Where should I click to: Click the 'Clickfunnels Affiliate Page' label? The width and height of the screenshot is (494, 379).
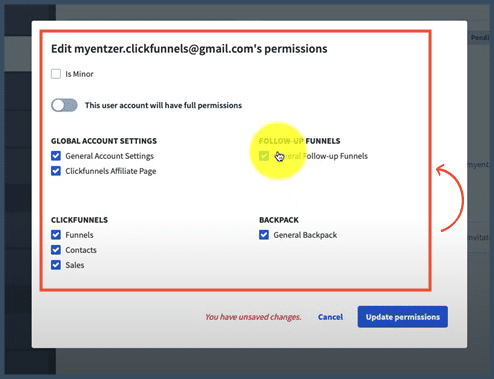click(111, 171)
